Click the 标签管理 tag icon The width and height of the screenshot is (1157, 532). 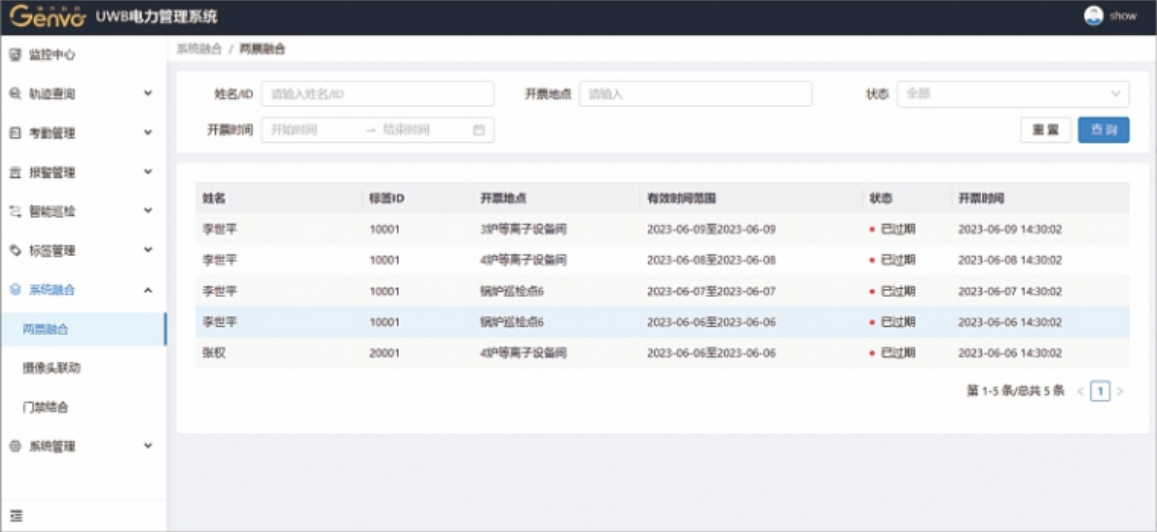15,251
